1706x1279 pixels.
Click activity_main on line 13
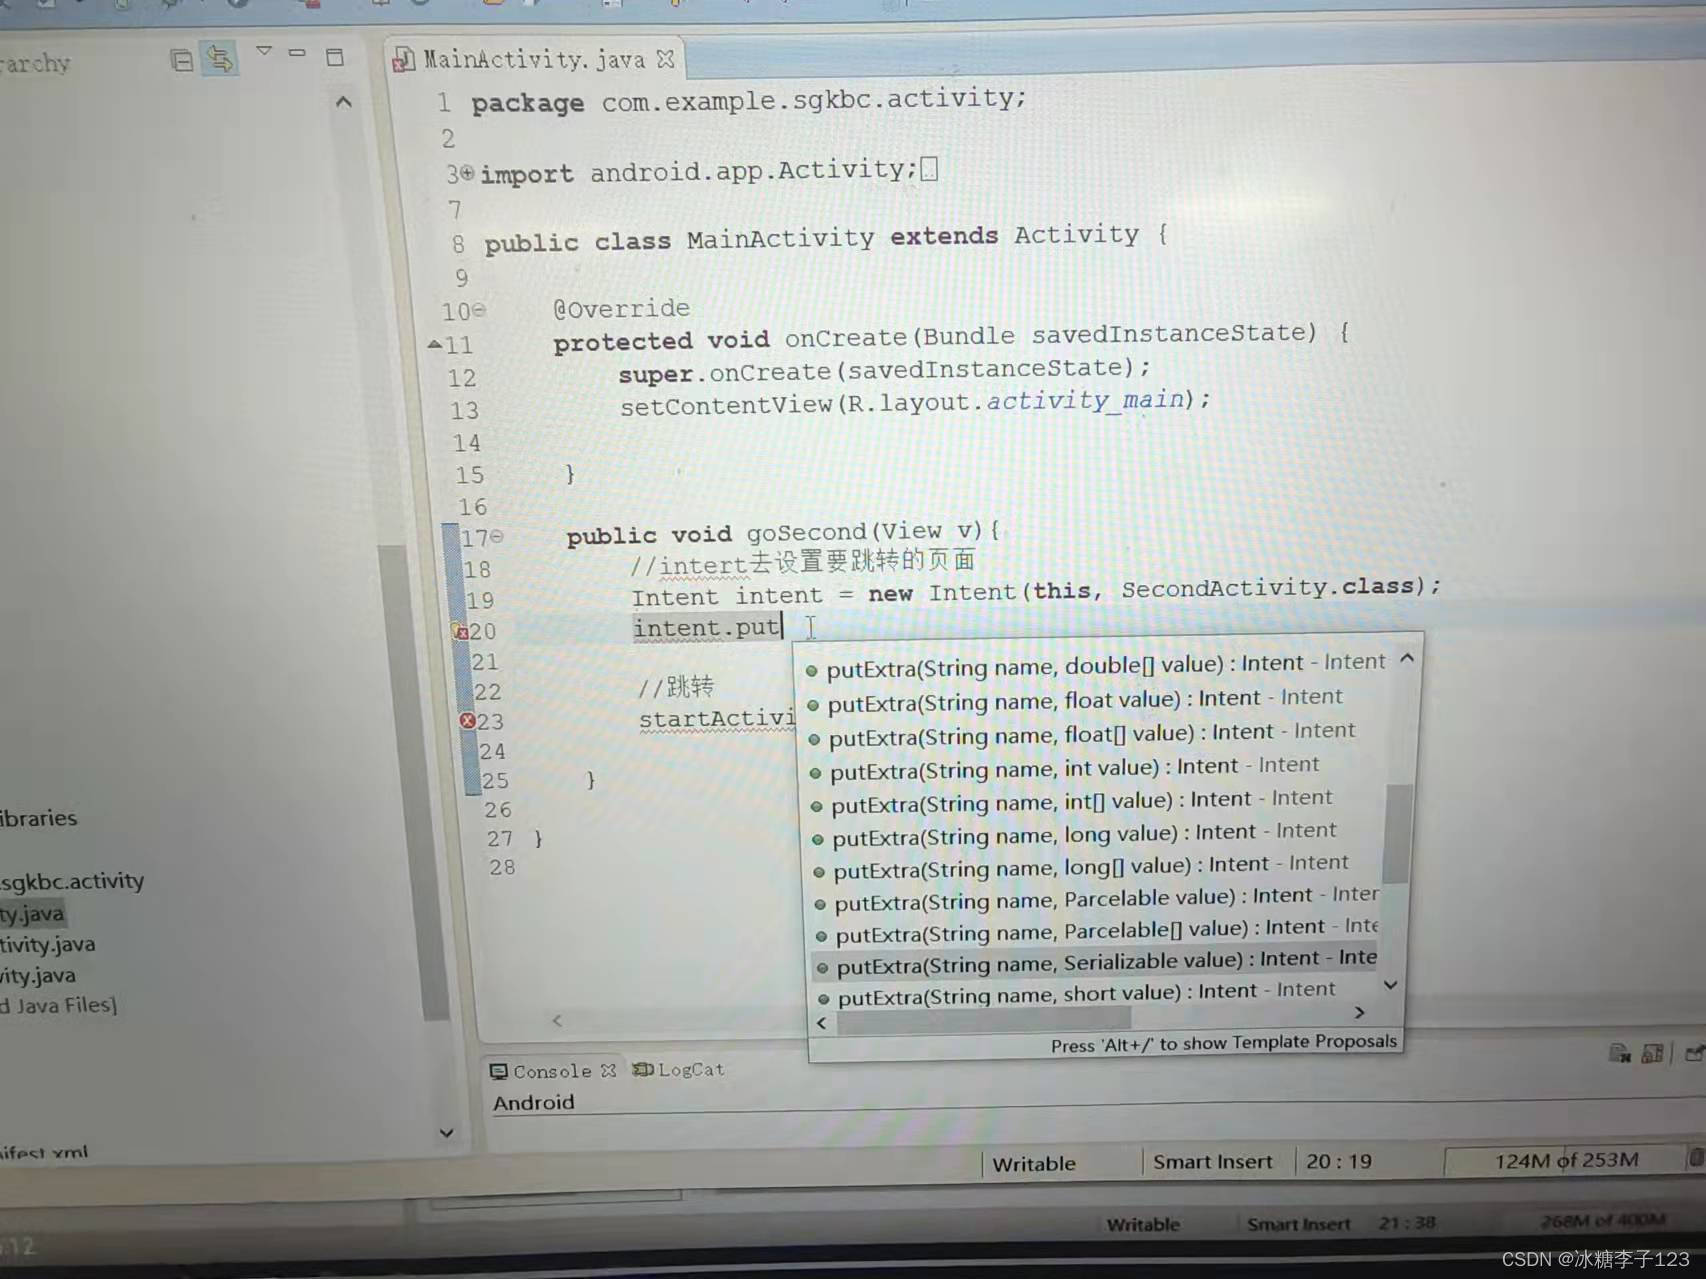[1085, 401]
